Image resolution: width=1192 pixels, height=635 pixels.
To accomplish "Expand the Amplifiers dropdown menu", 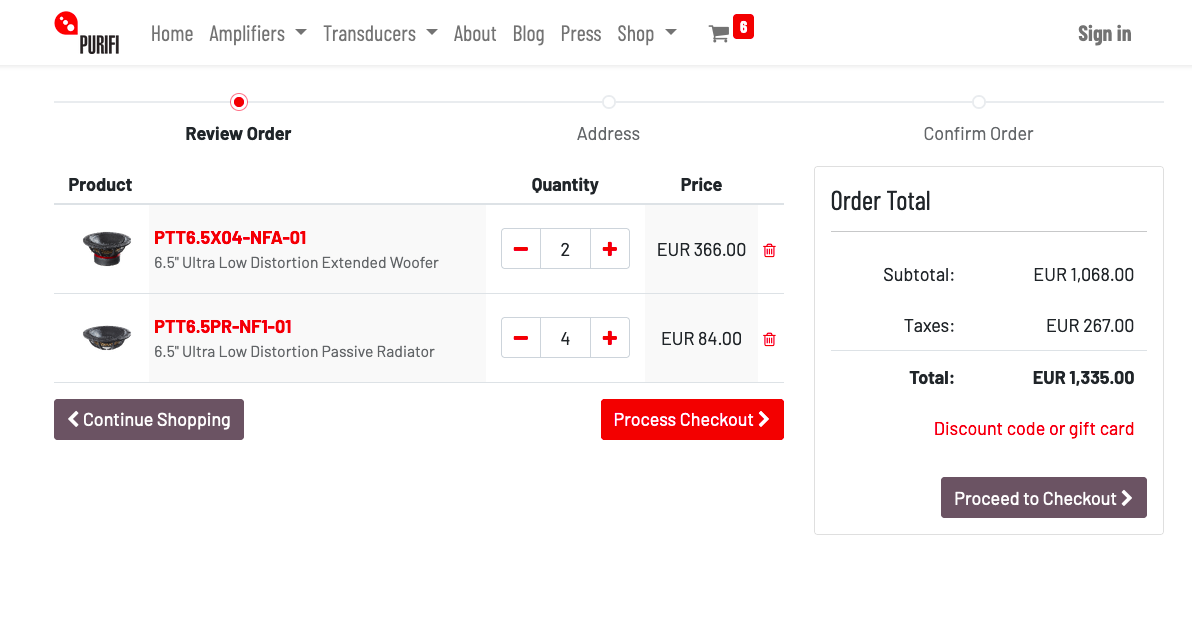I will 257,34.
